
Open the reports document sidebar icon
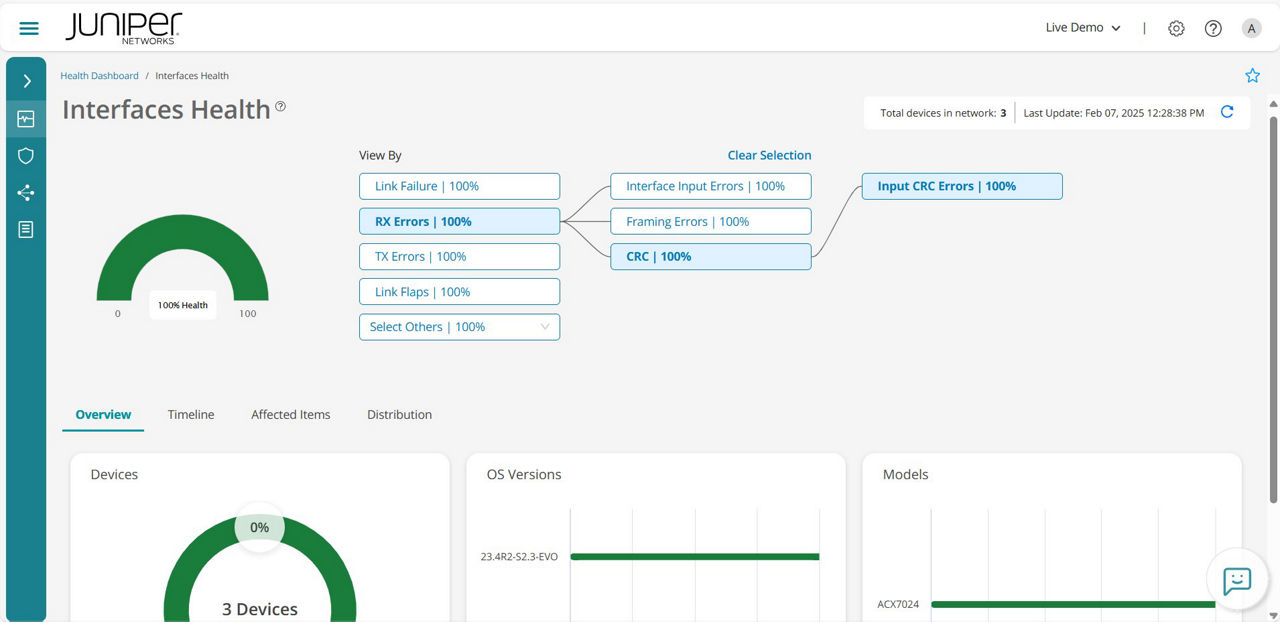click(x=25, y=229)
